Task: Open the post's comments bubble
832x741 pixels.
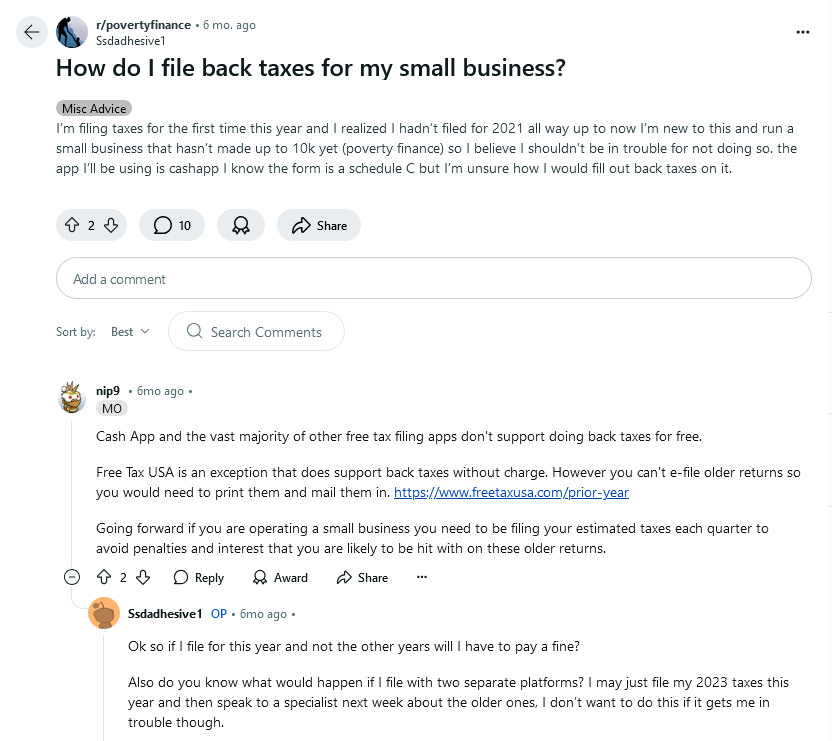Action: click(x=172, y=226)
